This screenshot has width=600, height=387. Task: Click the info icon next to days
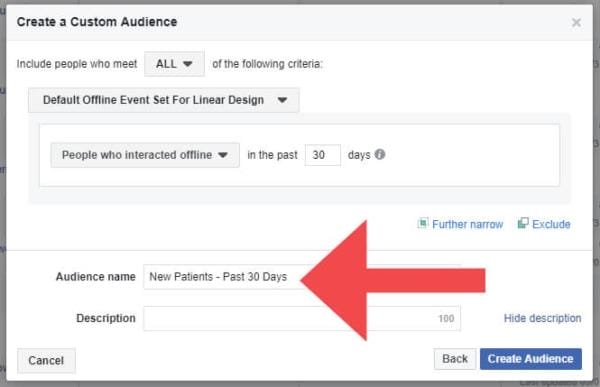[x=380, y=154]
